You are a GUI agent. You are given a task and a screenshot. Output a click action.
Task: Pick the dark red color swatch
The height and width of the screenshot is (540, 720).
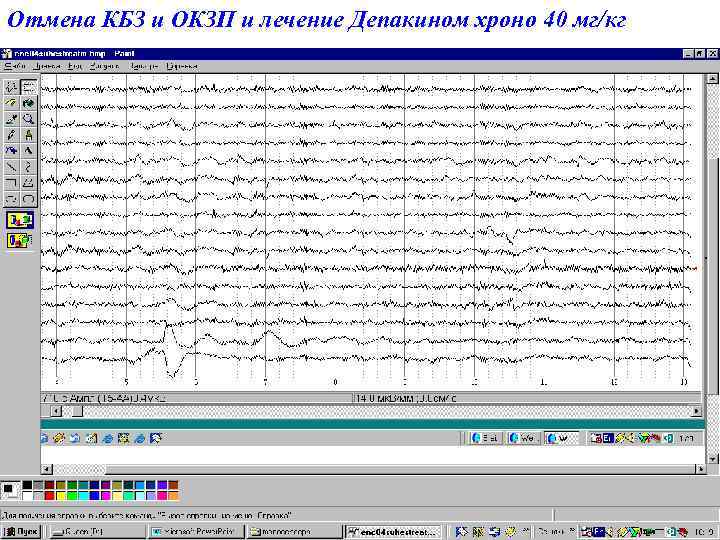[50, 485]
